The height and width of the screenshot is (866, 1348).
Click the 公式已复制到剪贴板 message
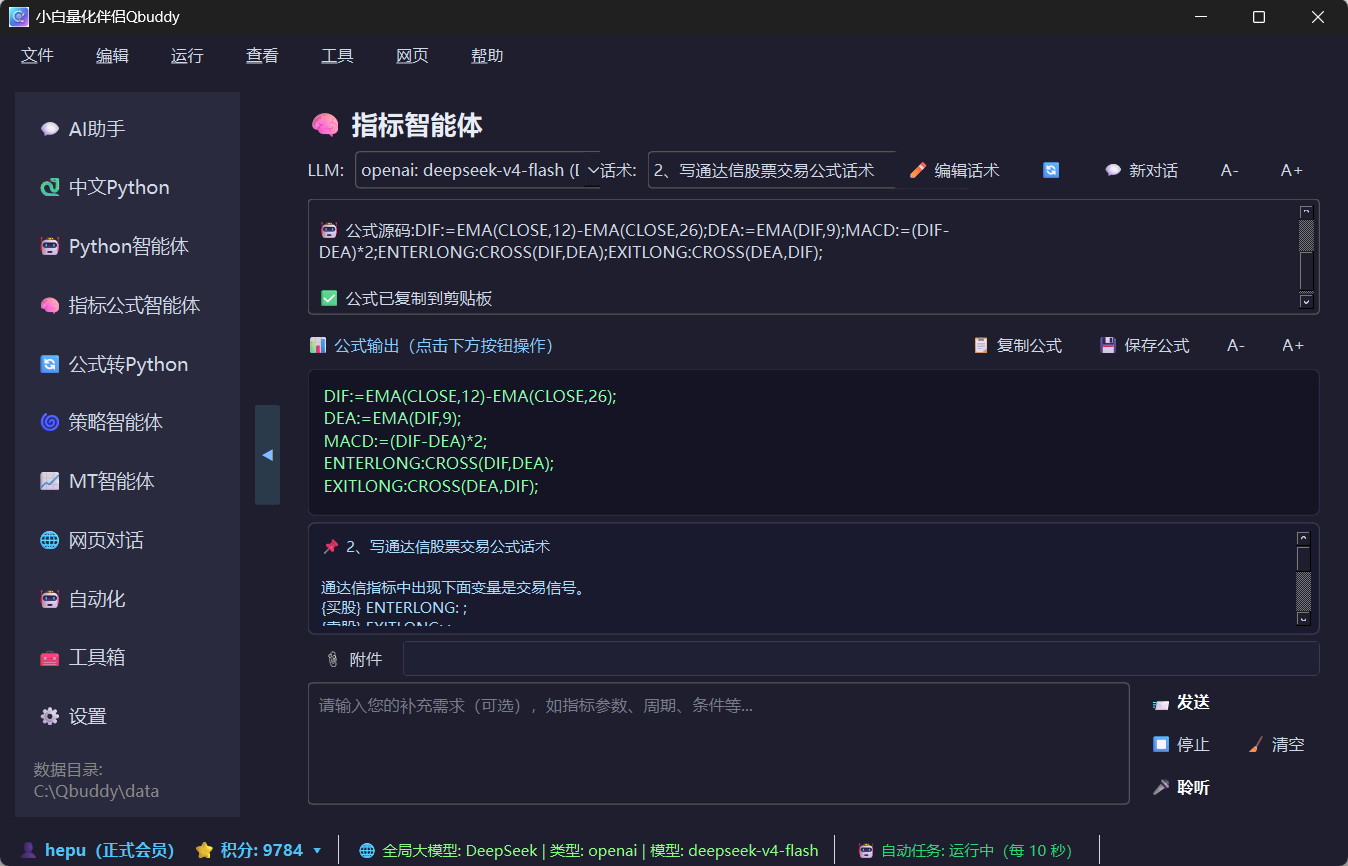406,298
